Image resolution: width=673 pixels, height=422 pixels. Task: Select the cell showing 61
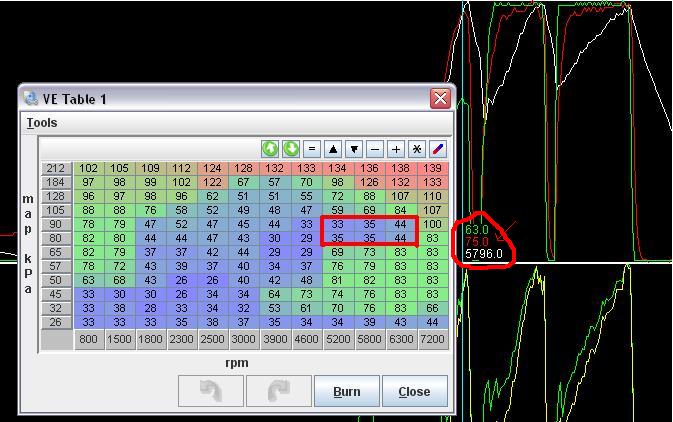click(x=306, y=308)
